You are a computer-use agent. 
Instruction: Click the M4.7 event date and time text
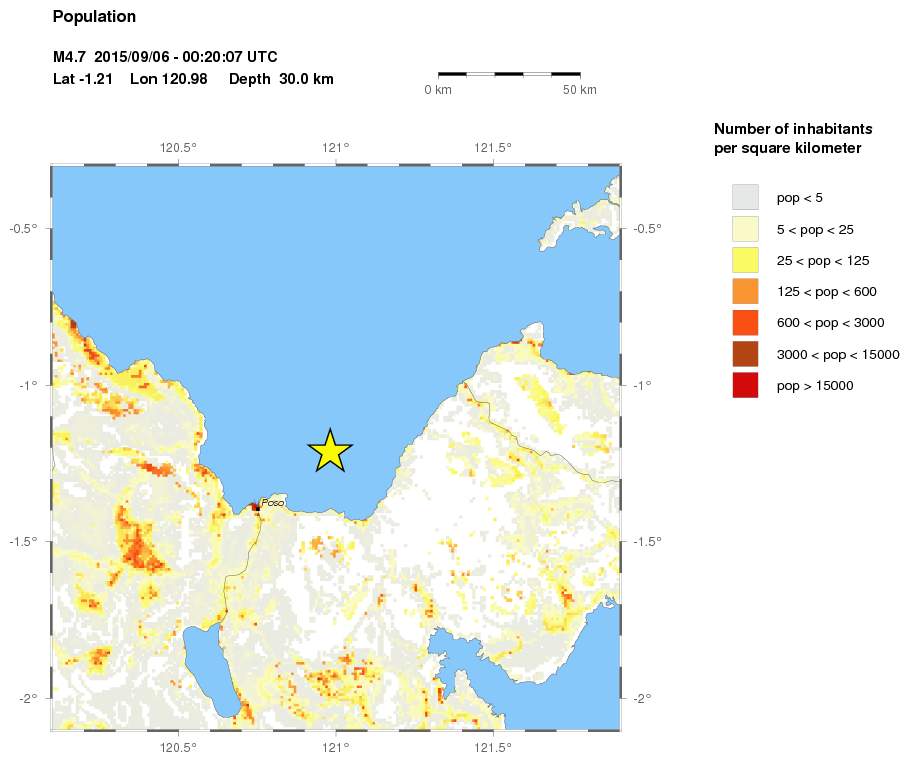165,57
